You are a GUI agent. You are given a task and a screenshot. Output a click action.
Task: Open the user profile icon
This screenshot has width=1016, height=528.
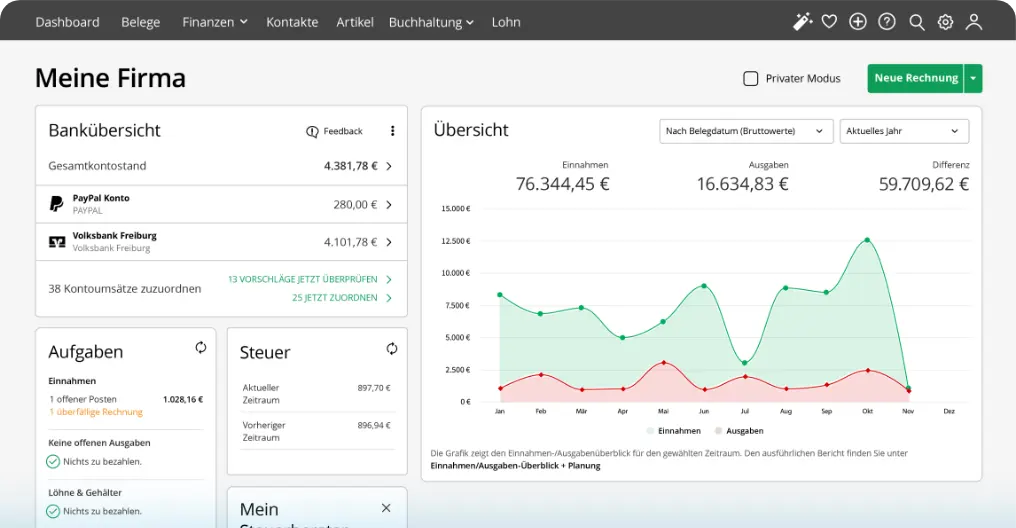974,22
